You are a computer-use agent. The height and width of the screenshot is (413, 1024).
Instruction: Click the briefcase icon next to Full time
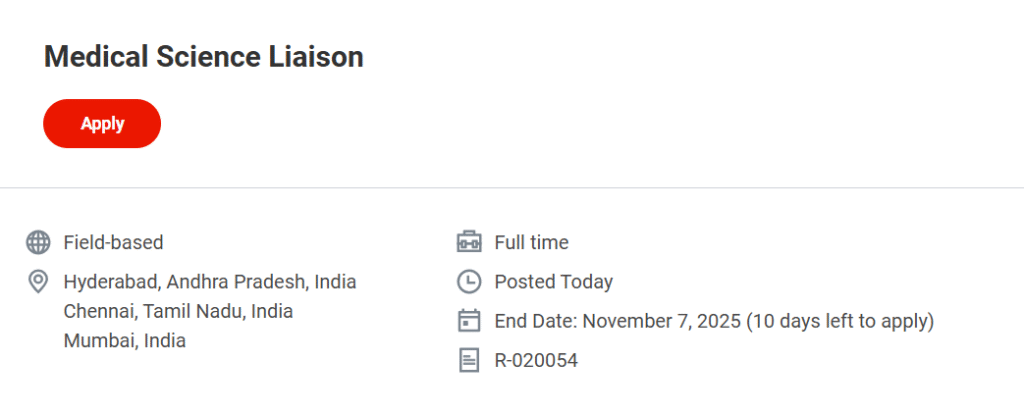[468, 242]
